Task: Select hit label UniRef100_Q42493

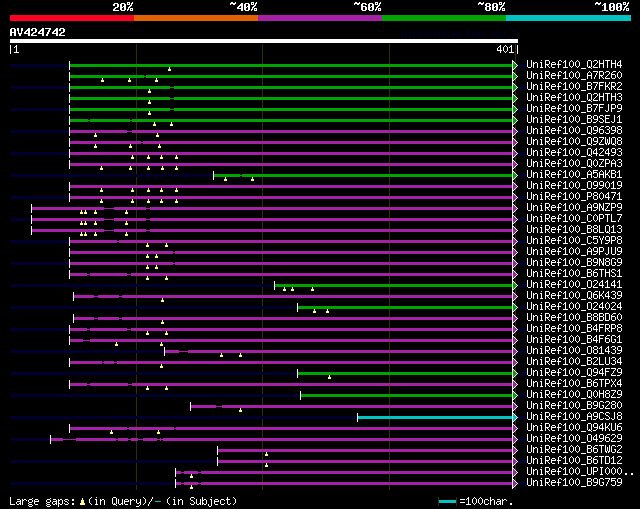Action: coord(574,153)
